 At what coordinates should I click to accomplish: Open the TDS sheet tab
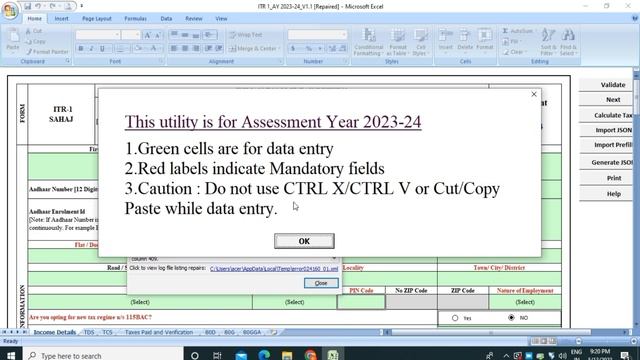point(89,332)
